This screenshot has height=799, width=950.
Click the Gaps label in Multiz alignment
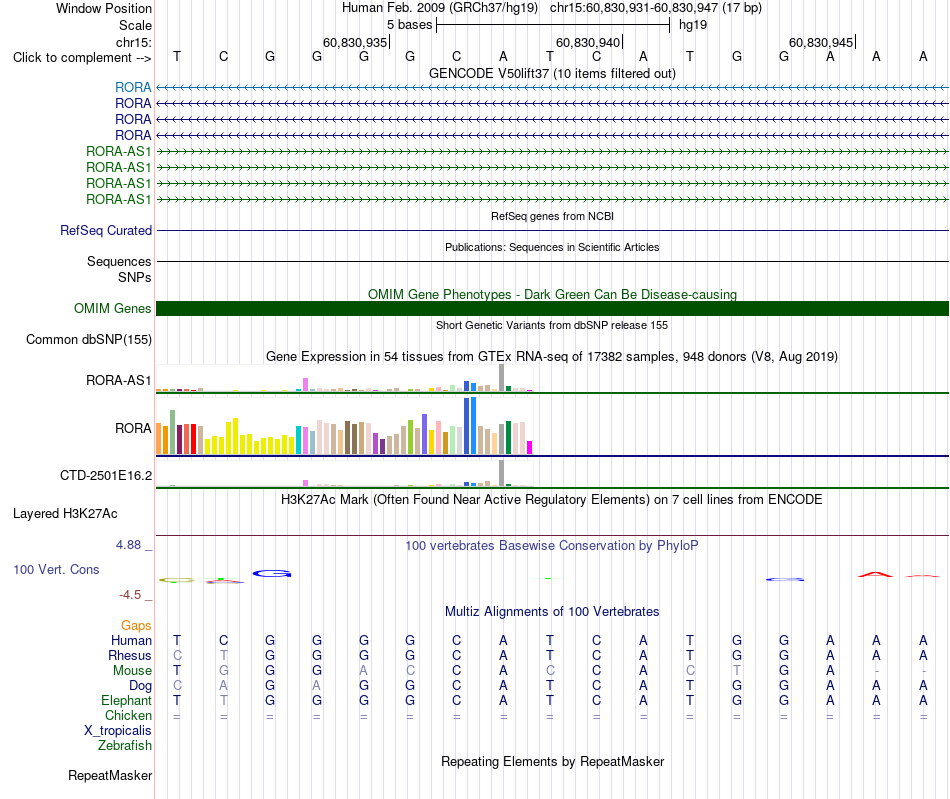136,625
